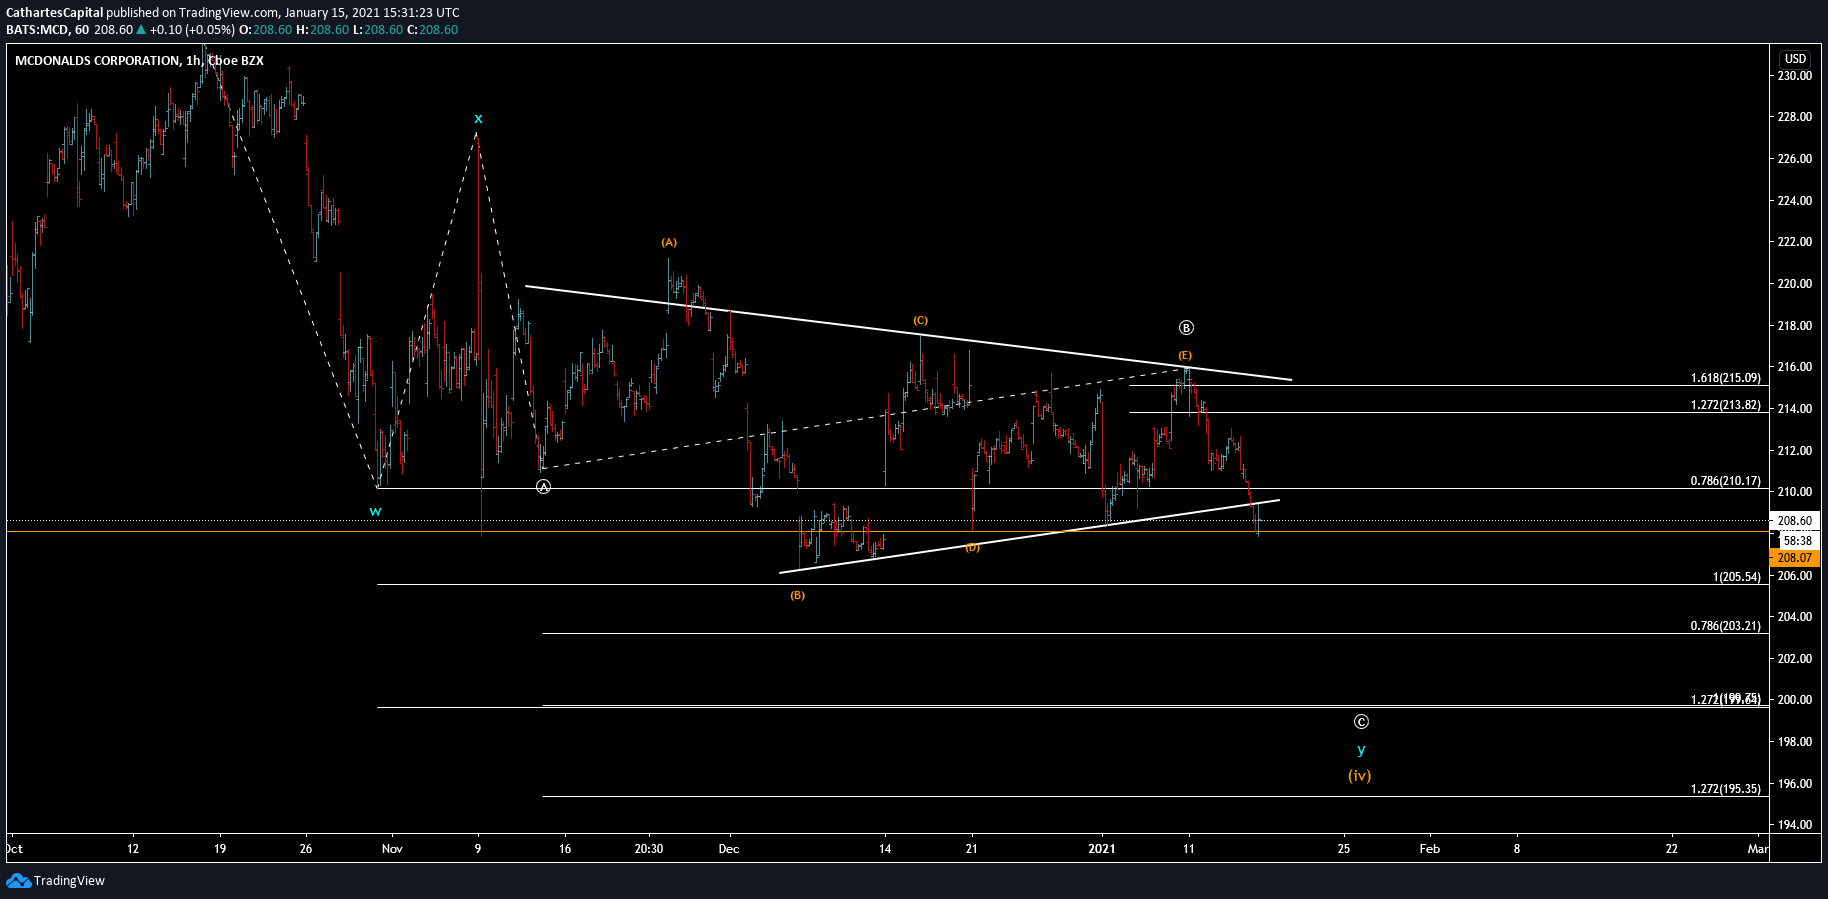
Task: Click the Feb label on time axis
Action: pyautogui.click(x=1430, y=849)
